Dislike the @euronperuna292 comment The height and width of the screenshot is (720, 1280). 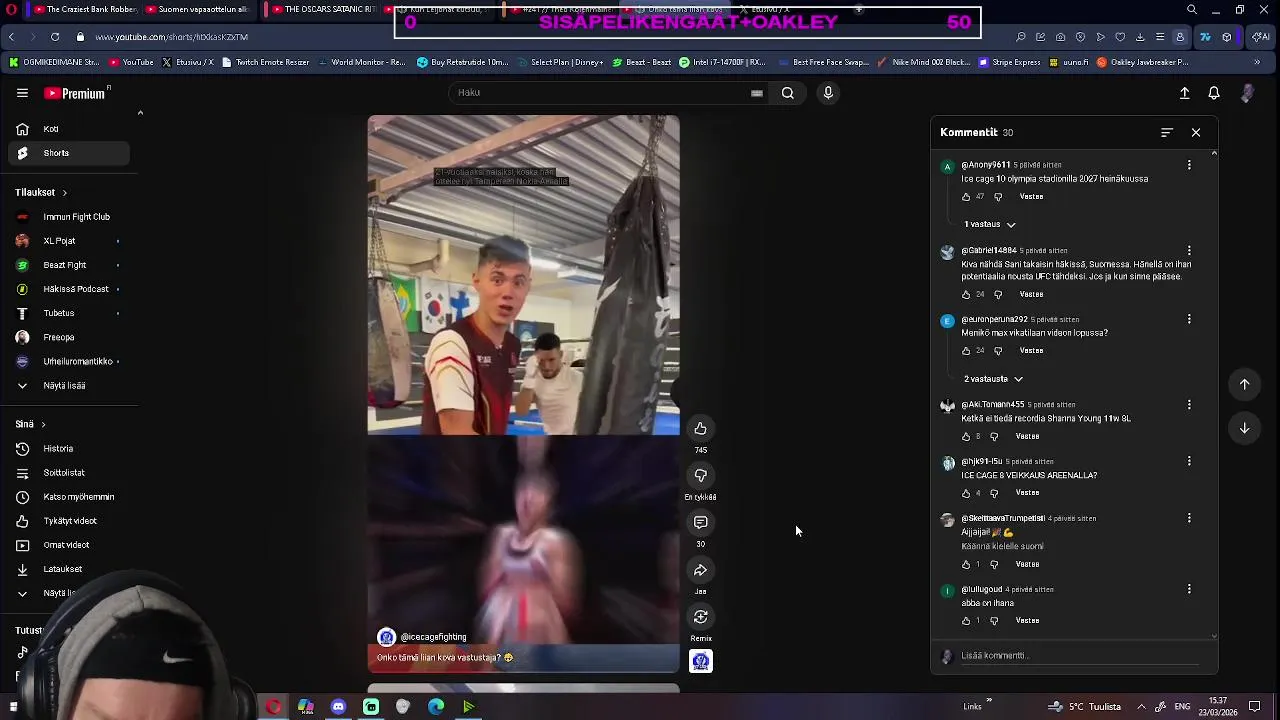point(998,351)
